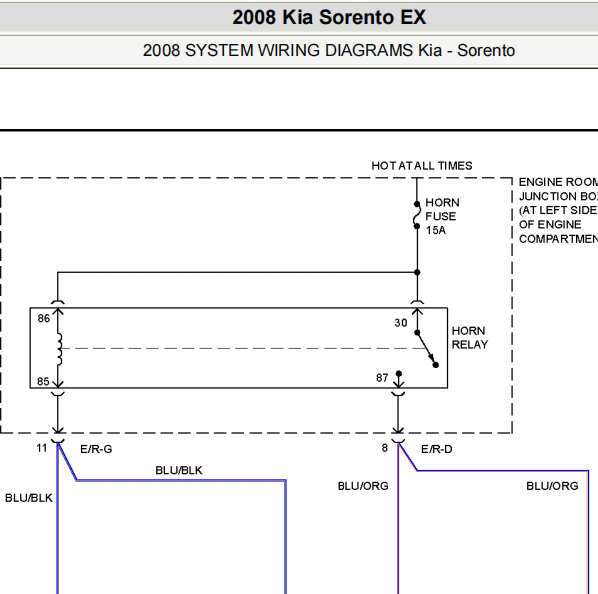Click the wire junction dot below horn fuse
Viewport: 598px width, 594px height.
coord(417,272)
